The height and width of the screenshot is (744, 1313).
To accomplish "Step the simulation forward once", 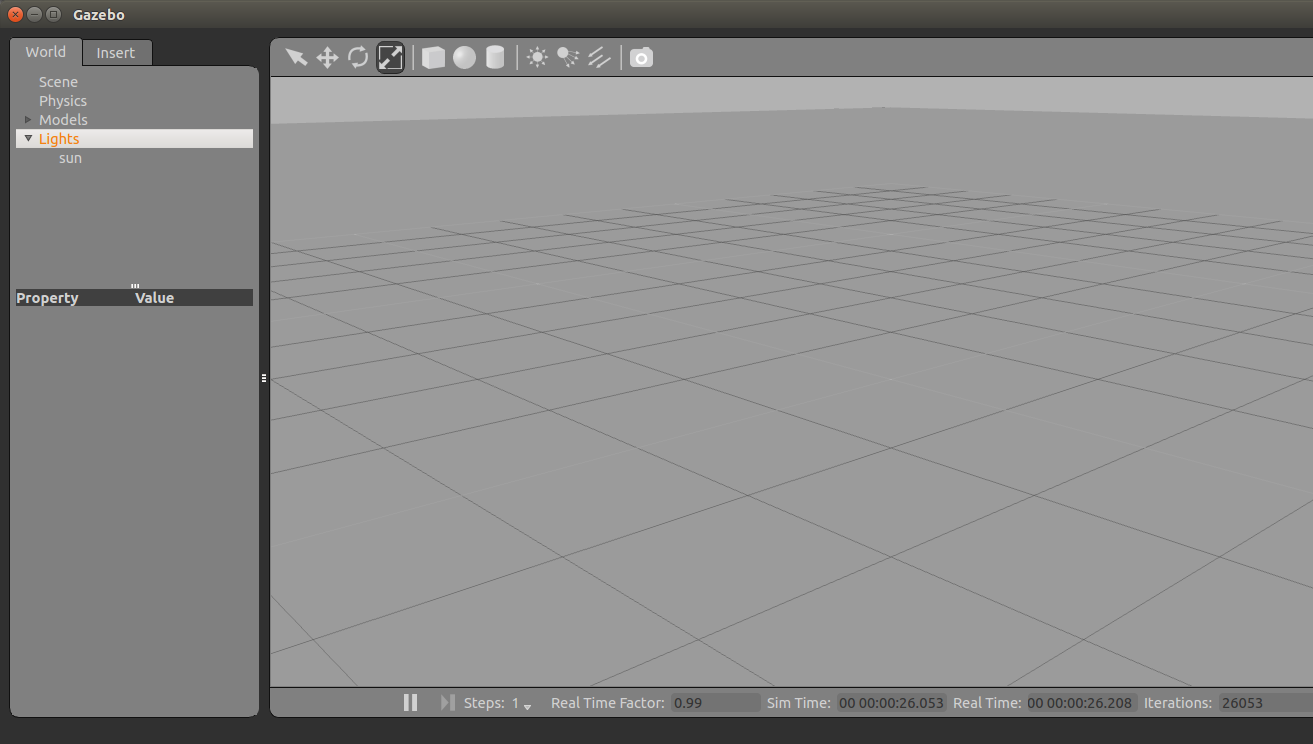I will tap(447, 703).
